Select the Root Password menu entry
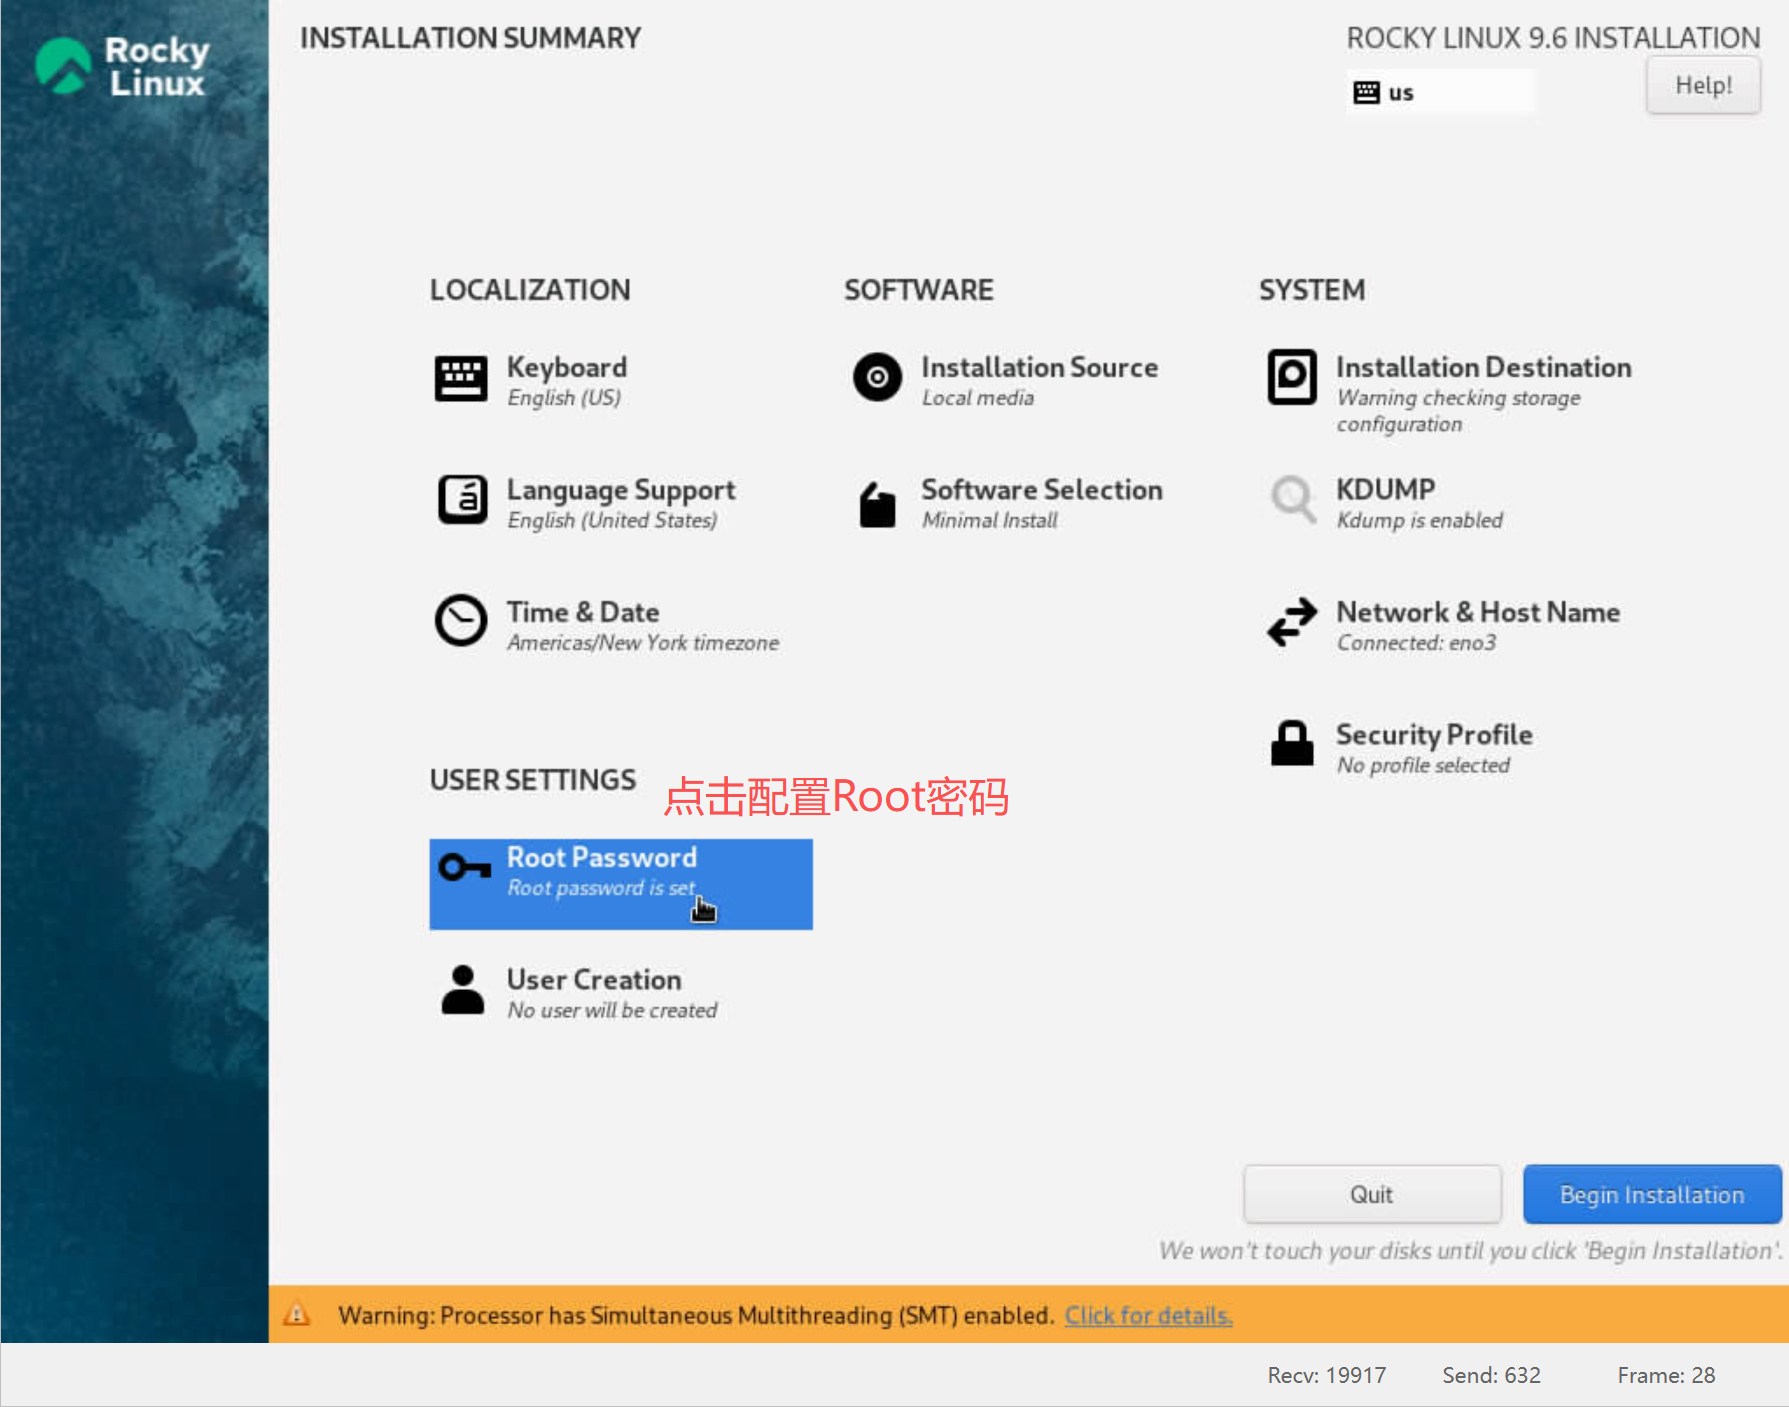The width and height of the screenshot is (1789, 1407). [620, 884]
